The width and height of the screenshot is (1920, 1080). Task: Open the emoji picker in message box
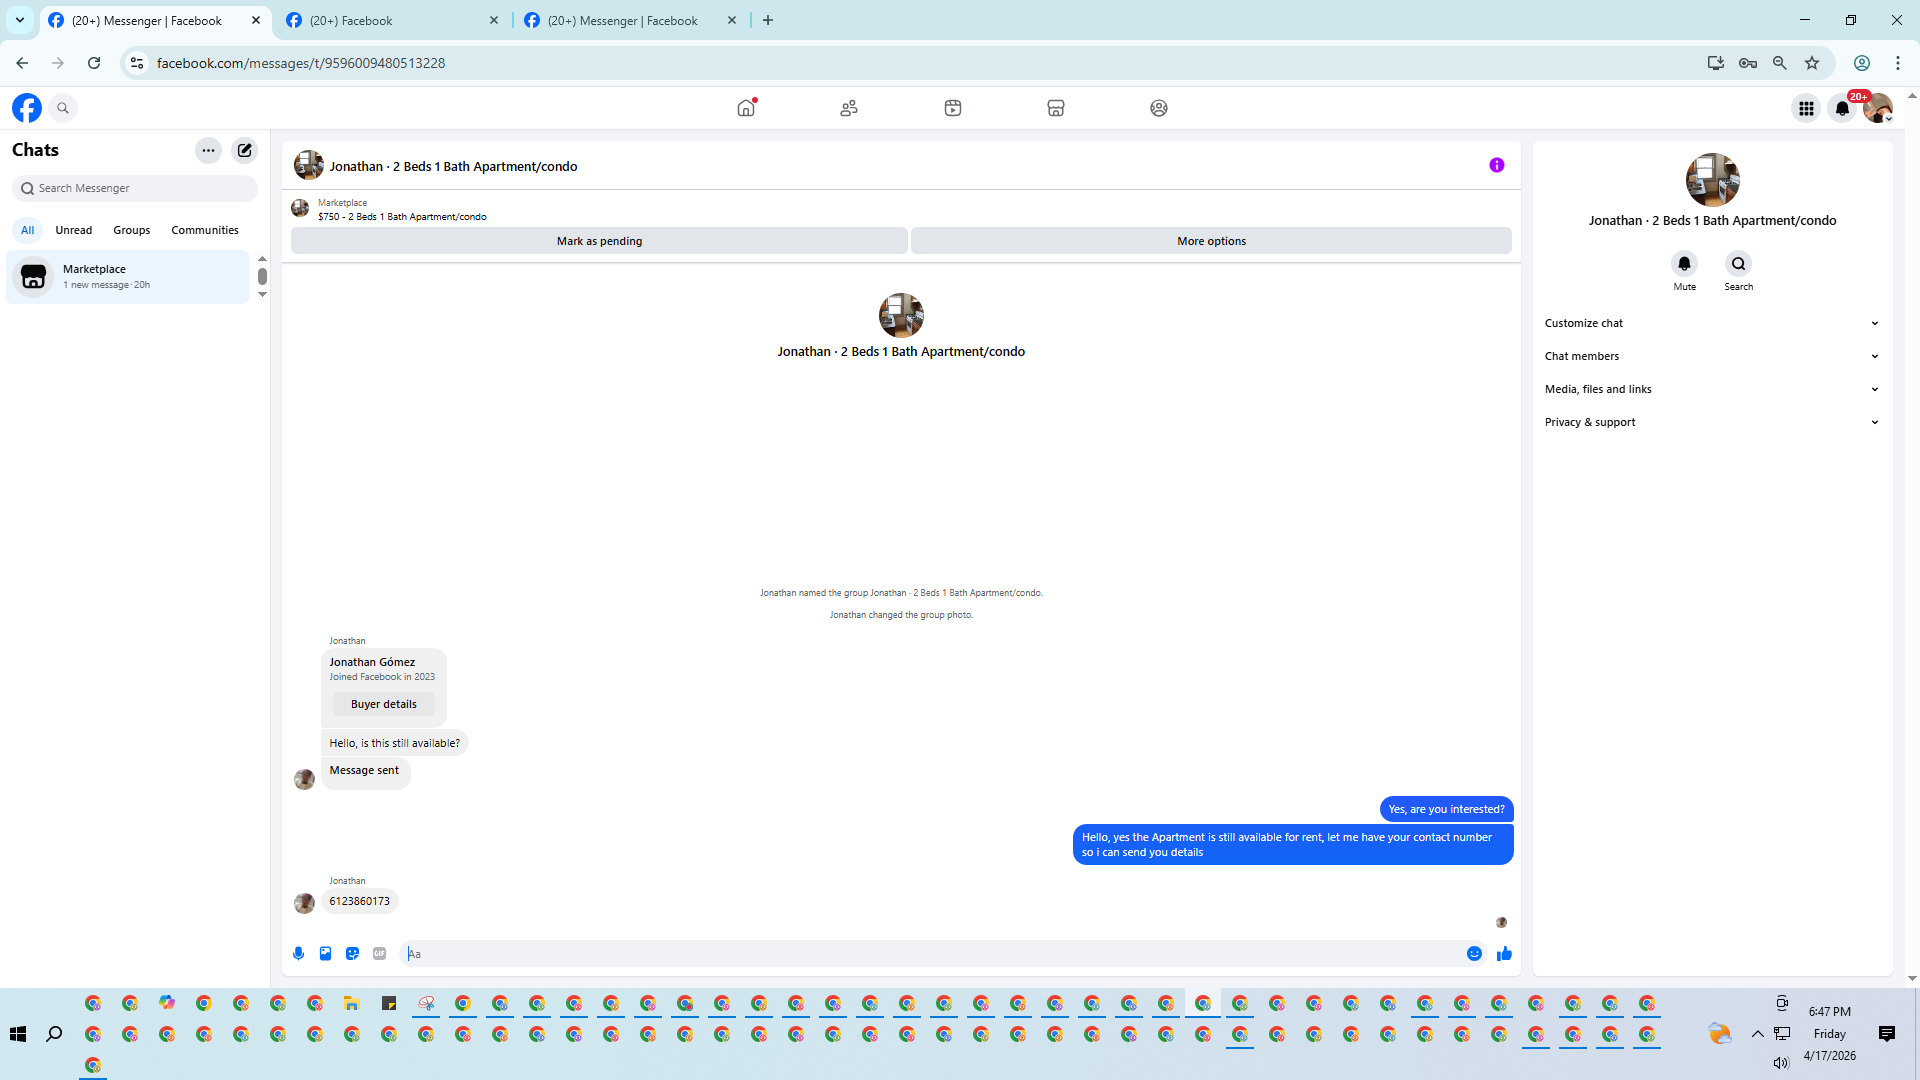click(1474, 954)
